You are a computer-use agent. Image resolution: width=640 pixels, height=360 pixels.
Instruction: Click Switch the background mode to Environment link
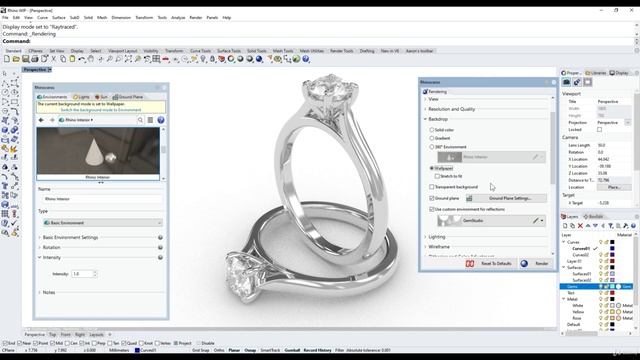101,110
